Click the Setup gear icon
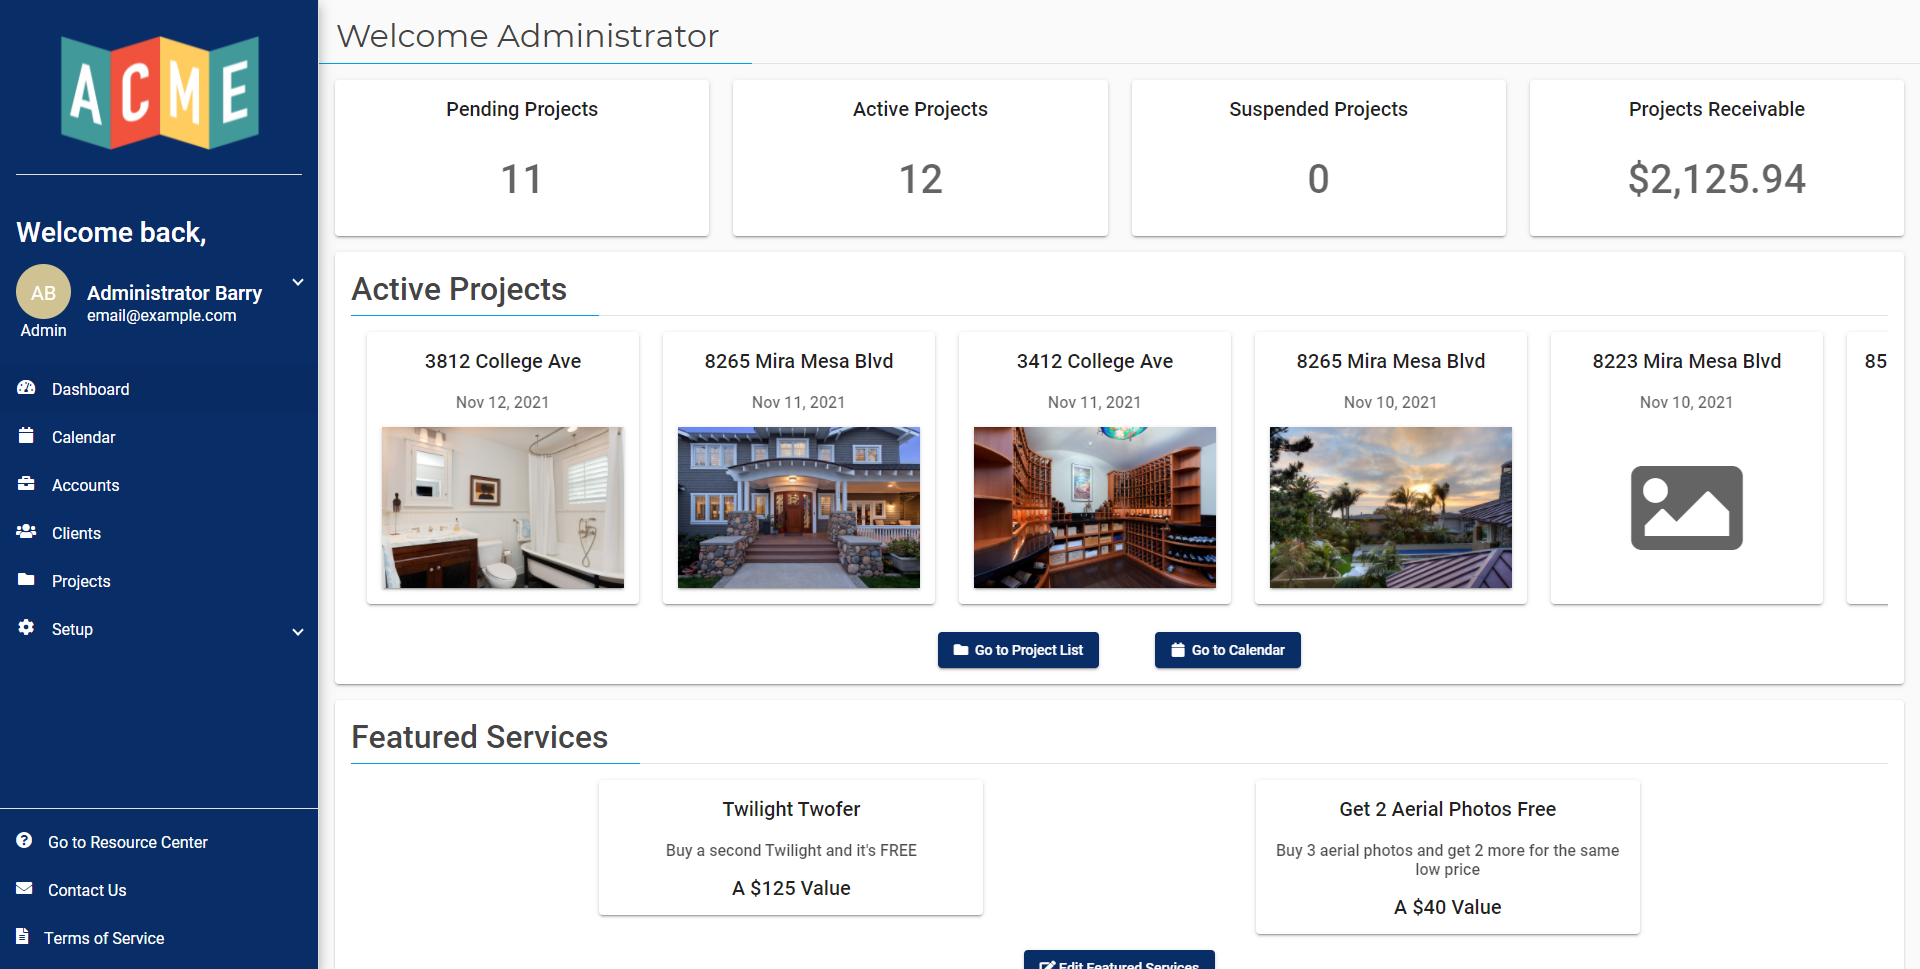 pyautogui.click(x=26, y=628)
